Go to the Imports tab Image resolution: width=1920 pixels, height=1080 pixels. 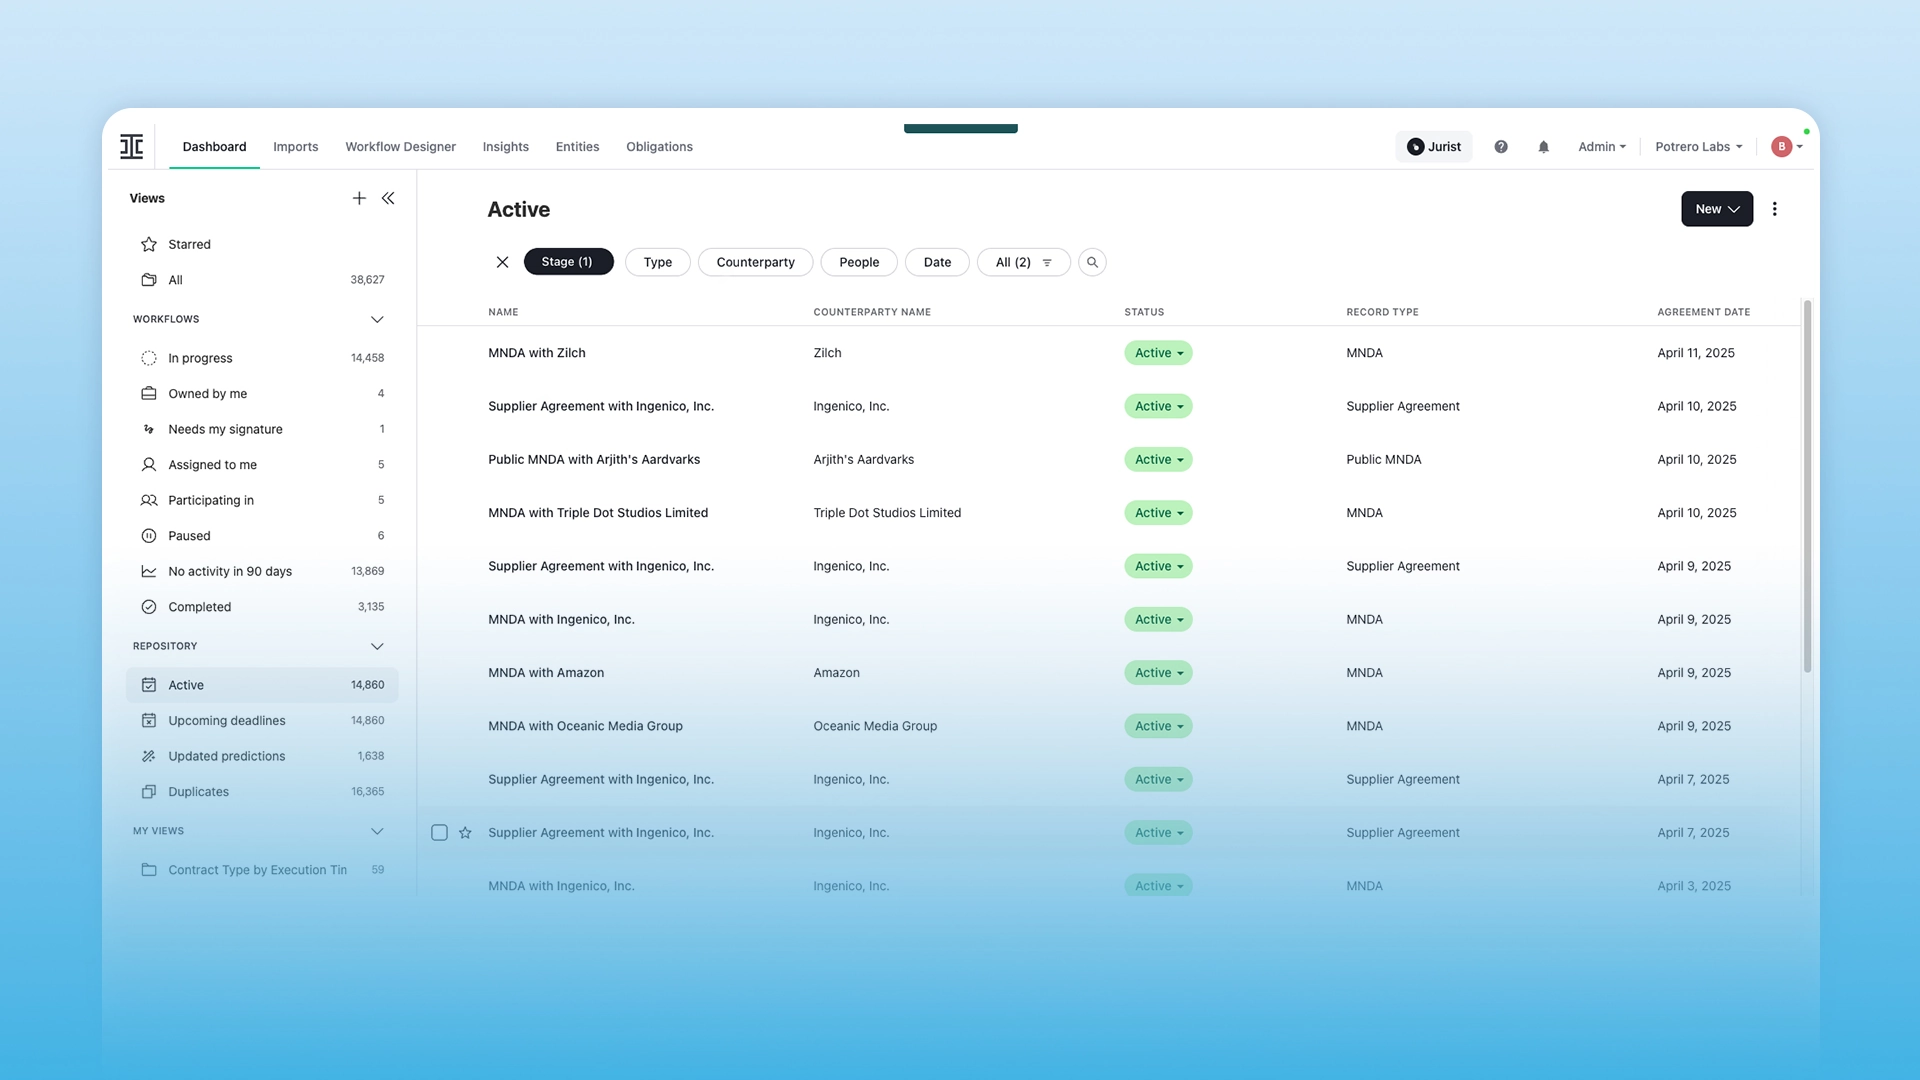[296, 146]
